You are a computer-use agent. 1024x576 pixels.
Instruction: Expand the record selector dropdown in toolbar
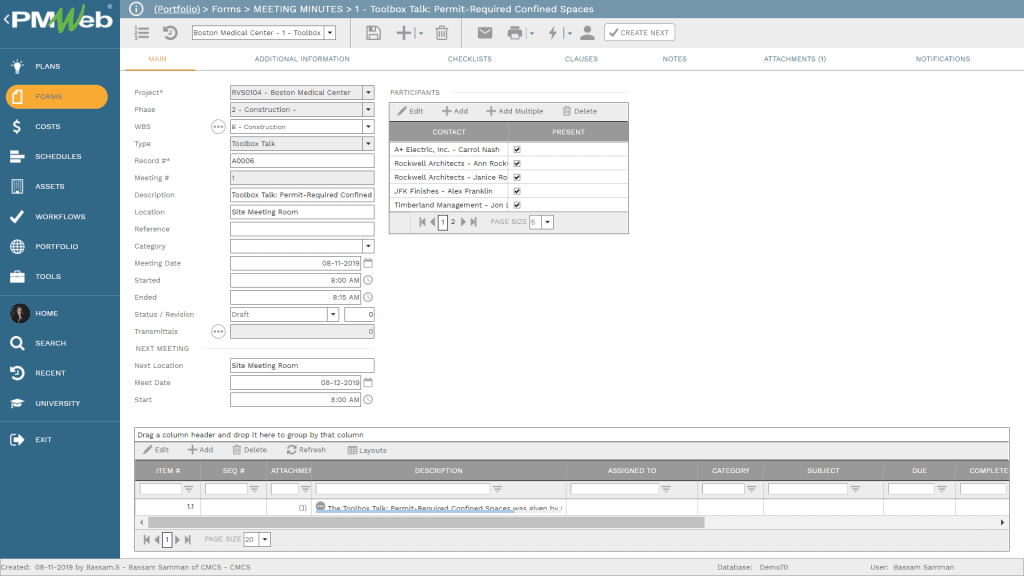point(330,33)
